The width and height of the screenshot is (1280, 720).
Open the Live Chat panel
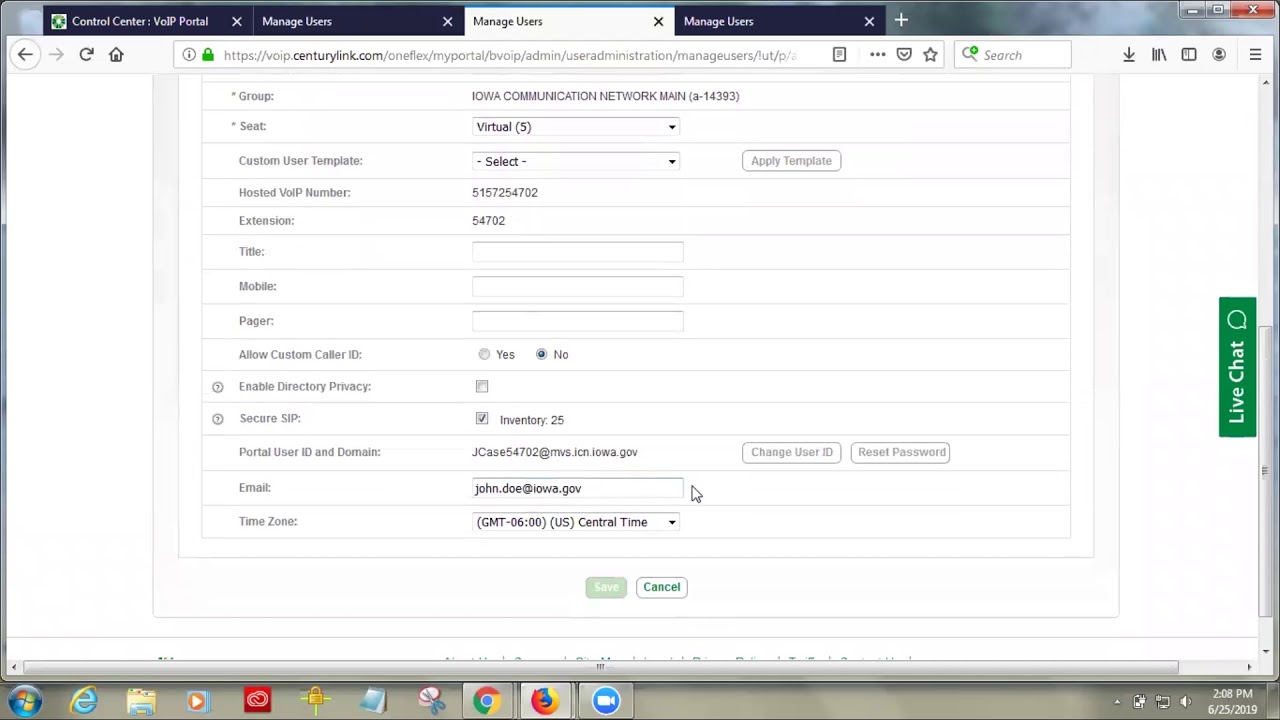click(x=1237, y=367)
